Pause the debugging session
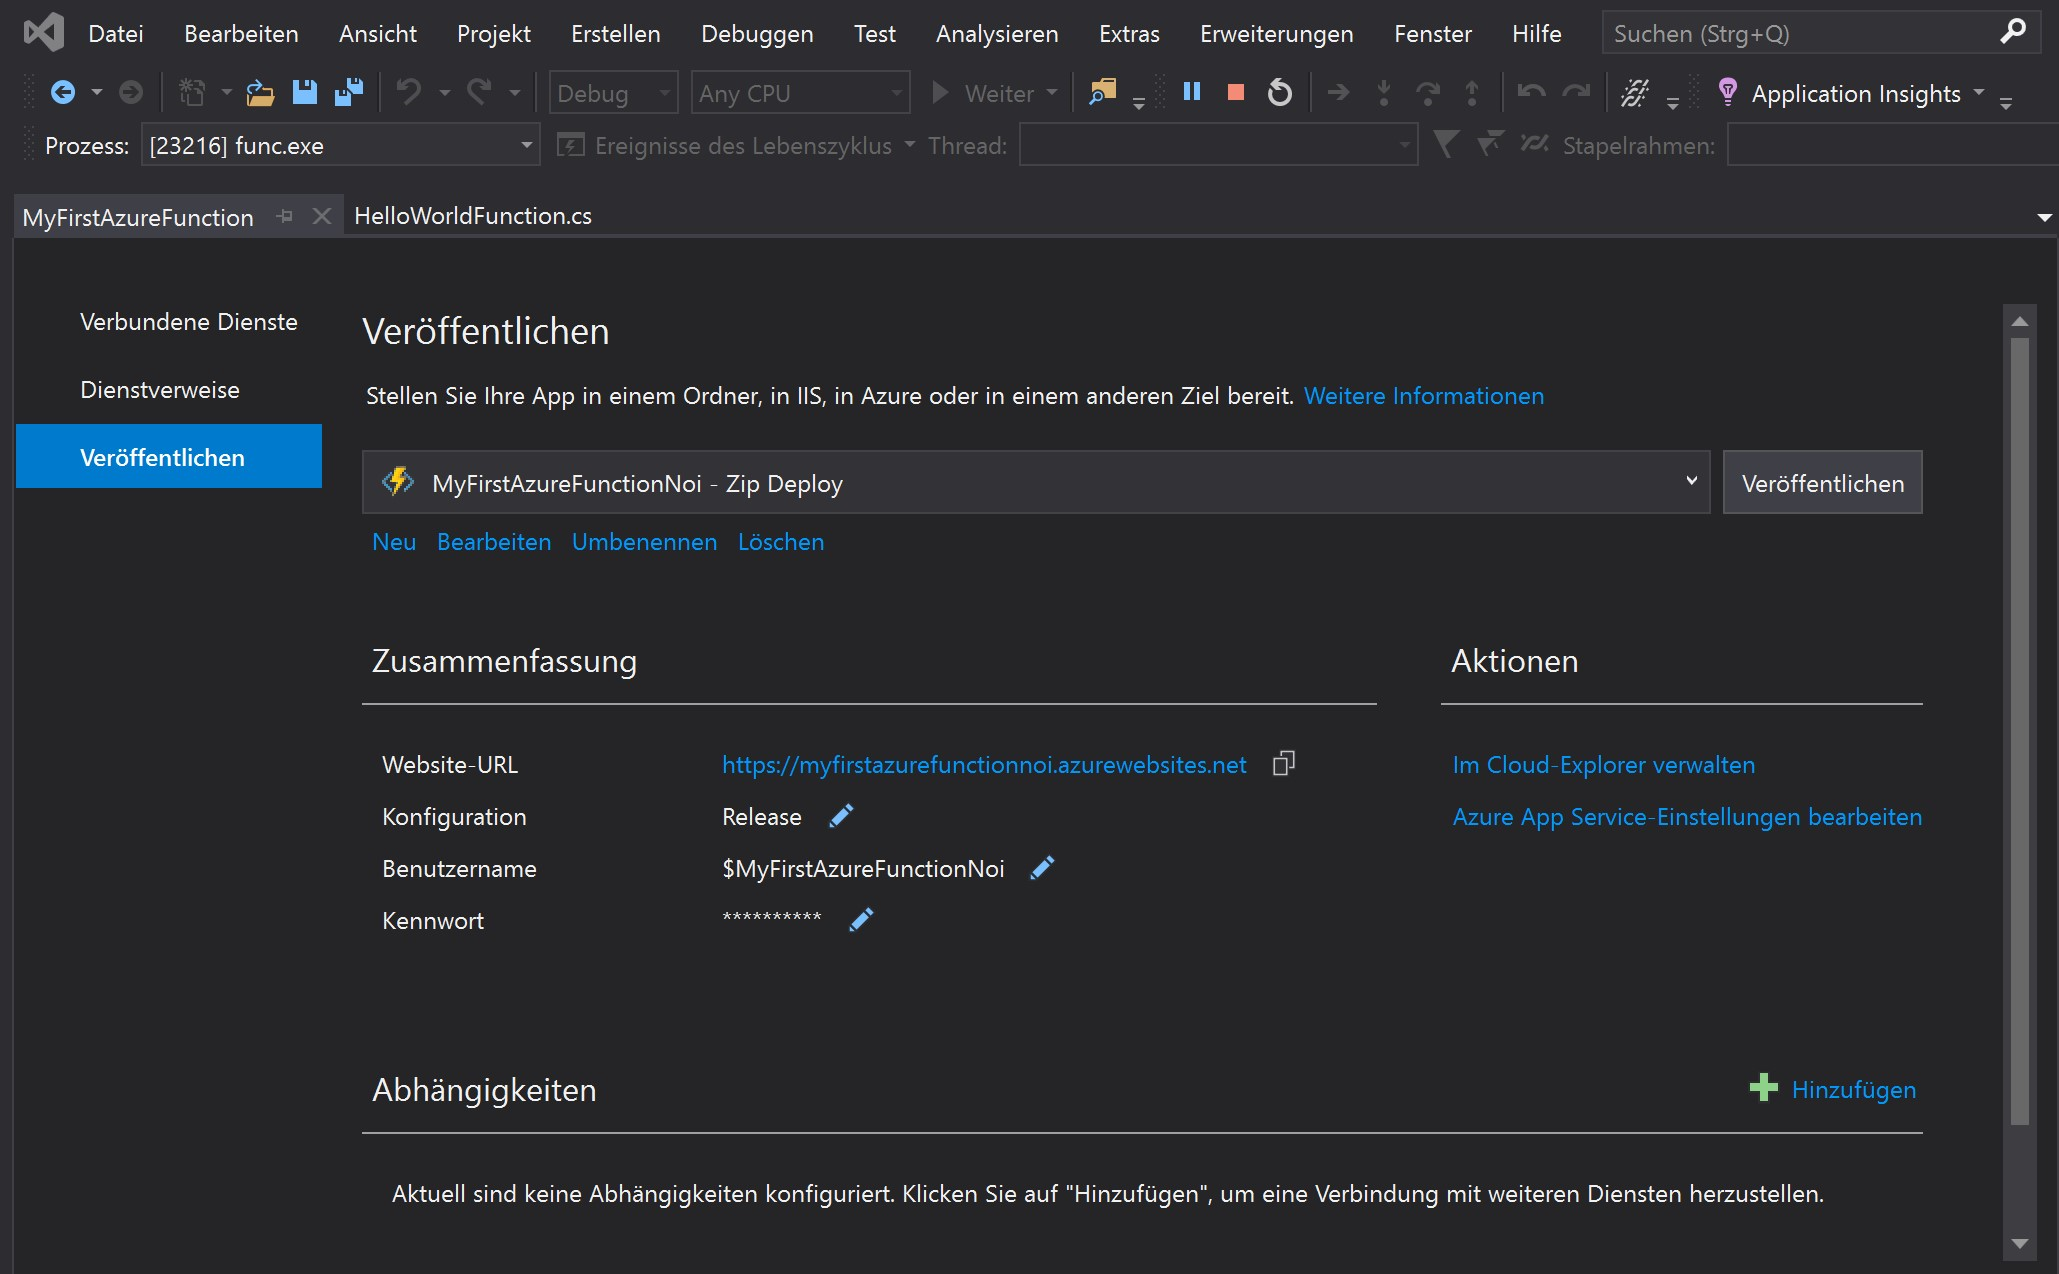The width and height of the screenshot is (2059, 1274). click(1191, 92)
